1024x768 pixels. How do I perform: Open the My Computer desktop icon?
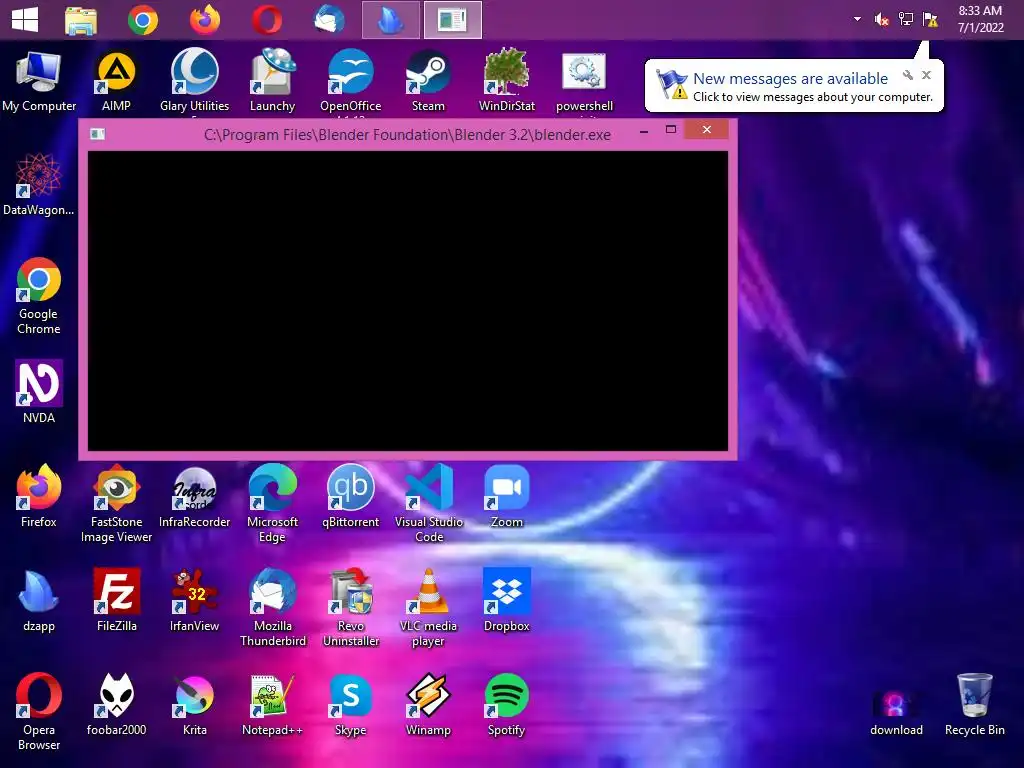click(x=39, y=82)
